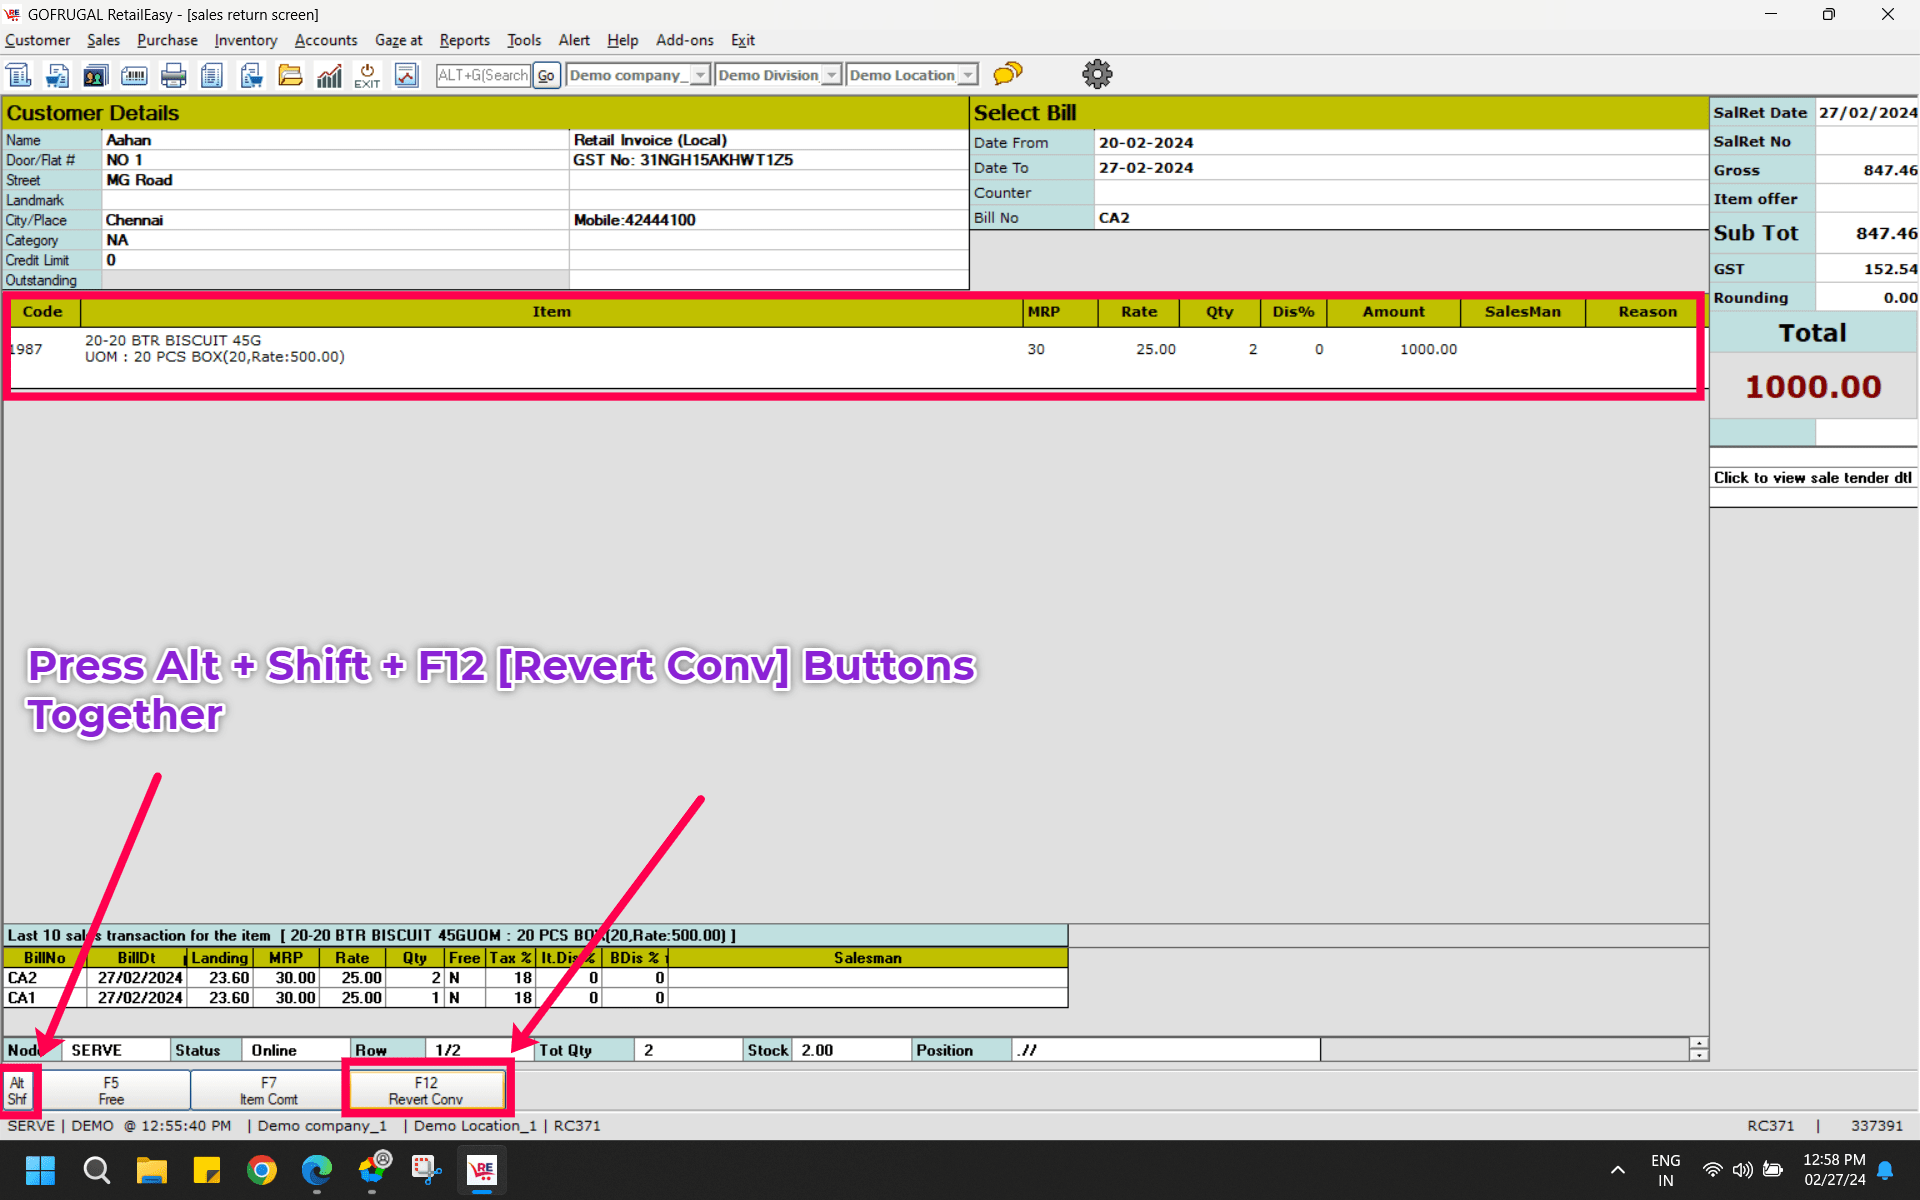Screen dimensions: 1920x1200
Task: Click the Go search button
Action: (546, 75)
